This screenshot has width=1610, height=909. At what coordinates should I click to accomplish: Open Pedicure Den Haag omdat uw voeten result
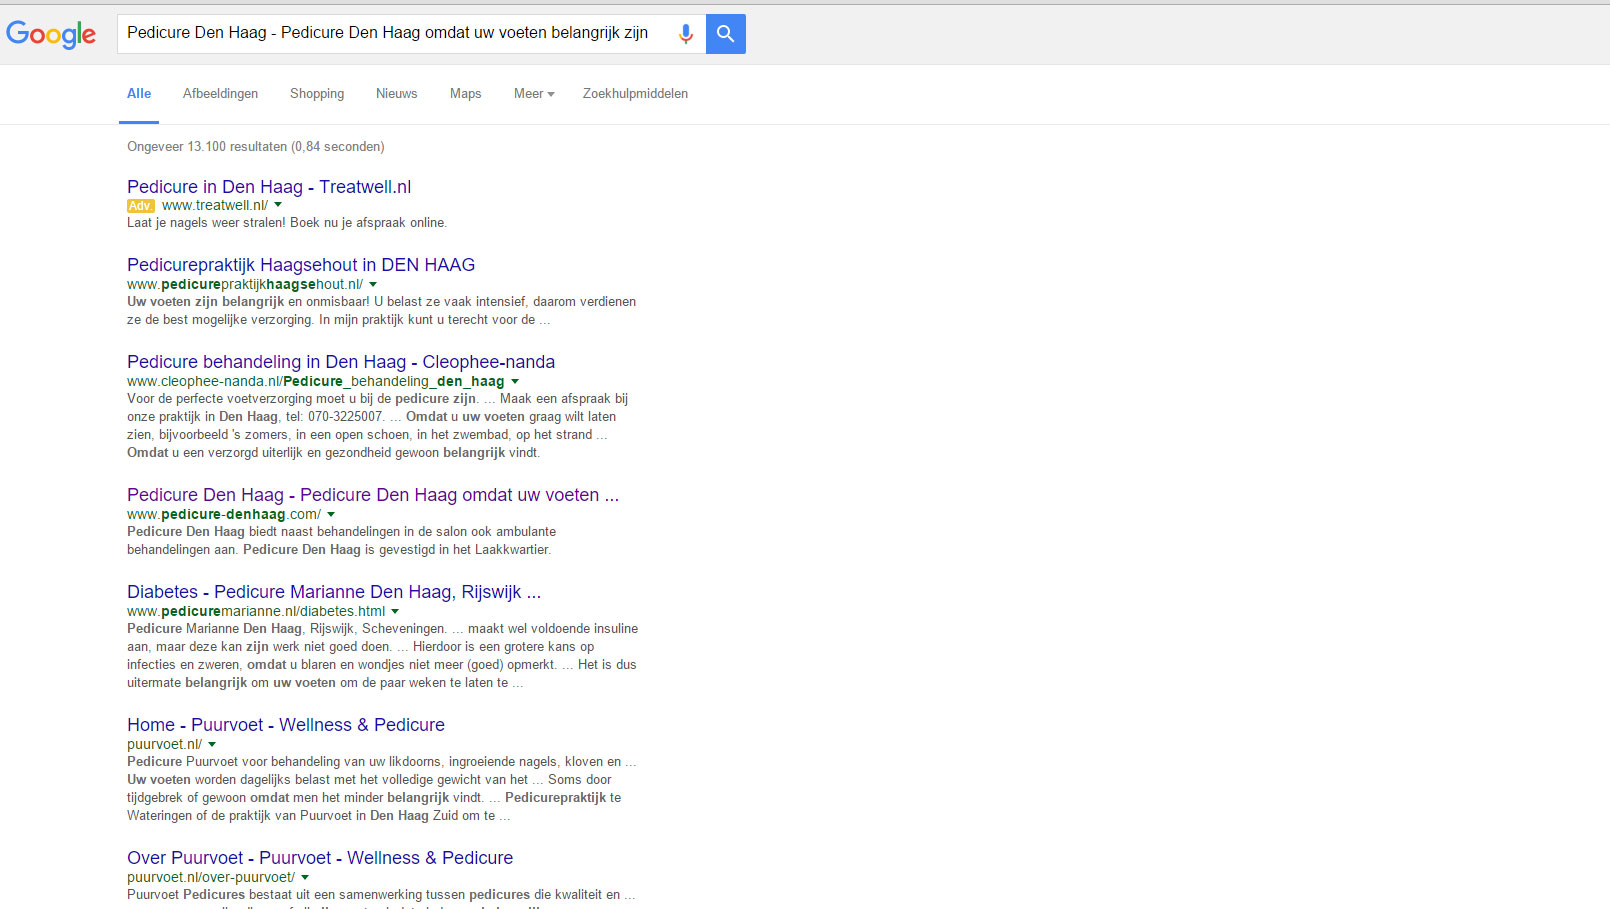click(x=373, y=495)
